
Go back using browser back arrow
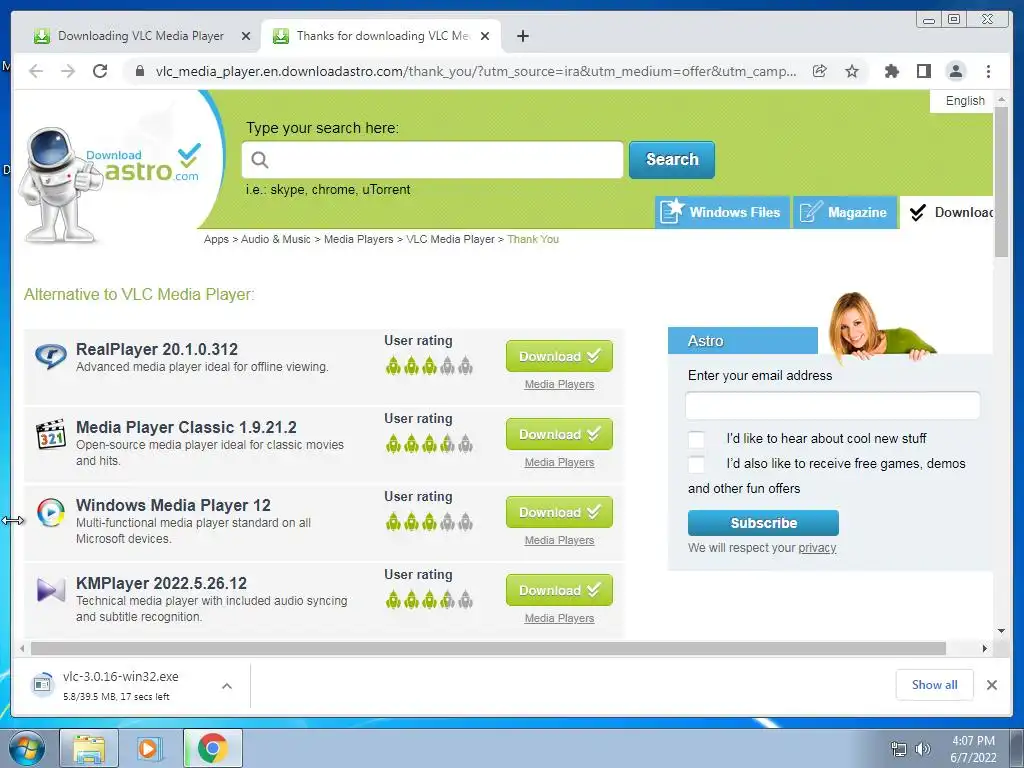36,71
